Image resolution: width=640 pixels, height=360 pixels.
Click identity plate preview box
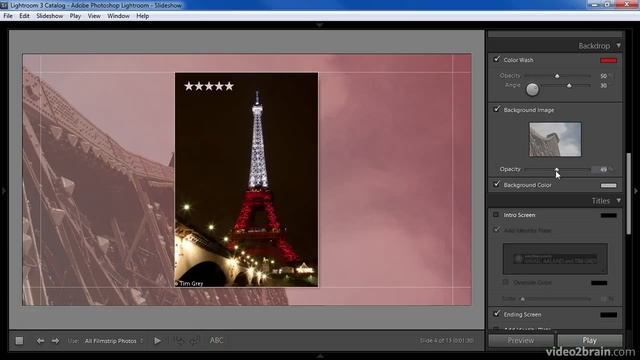coord(555,259)
